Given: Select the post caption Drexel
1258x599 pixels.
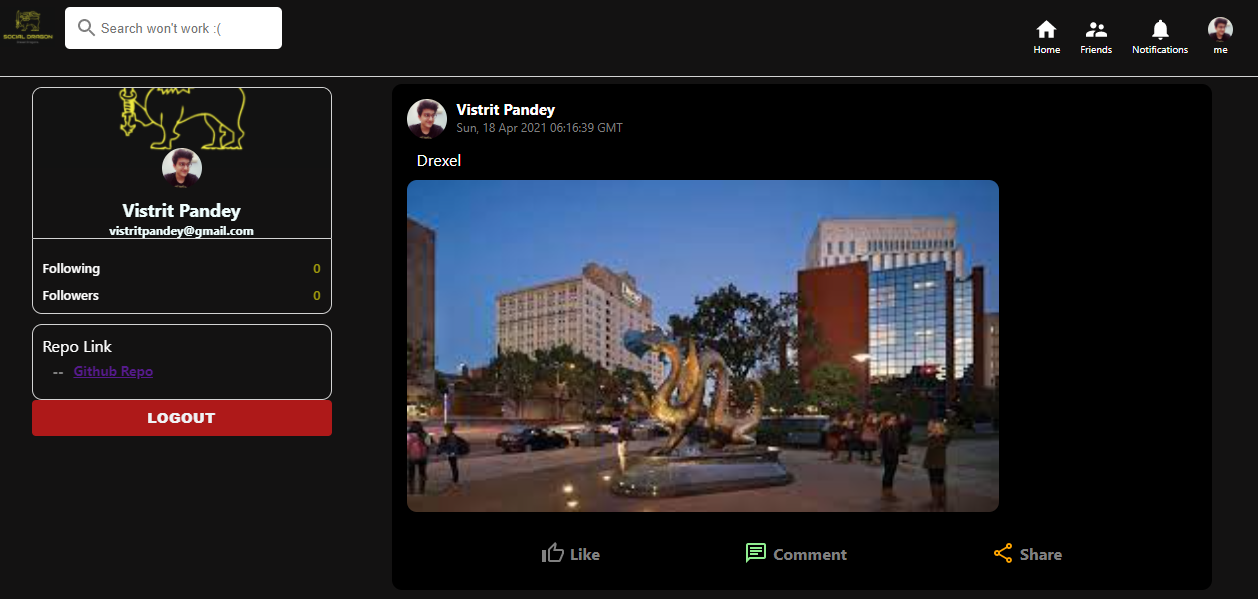Looking at the screenshot, I should pos(439,160).
